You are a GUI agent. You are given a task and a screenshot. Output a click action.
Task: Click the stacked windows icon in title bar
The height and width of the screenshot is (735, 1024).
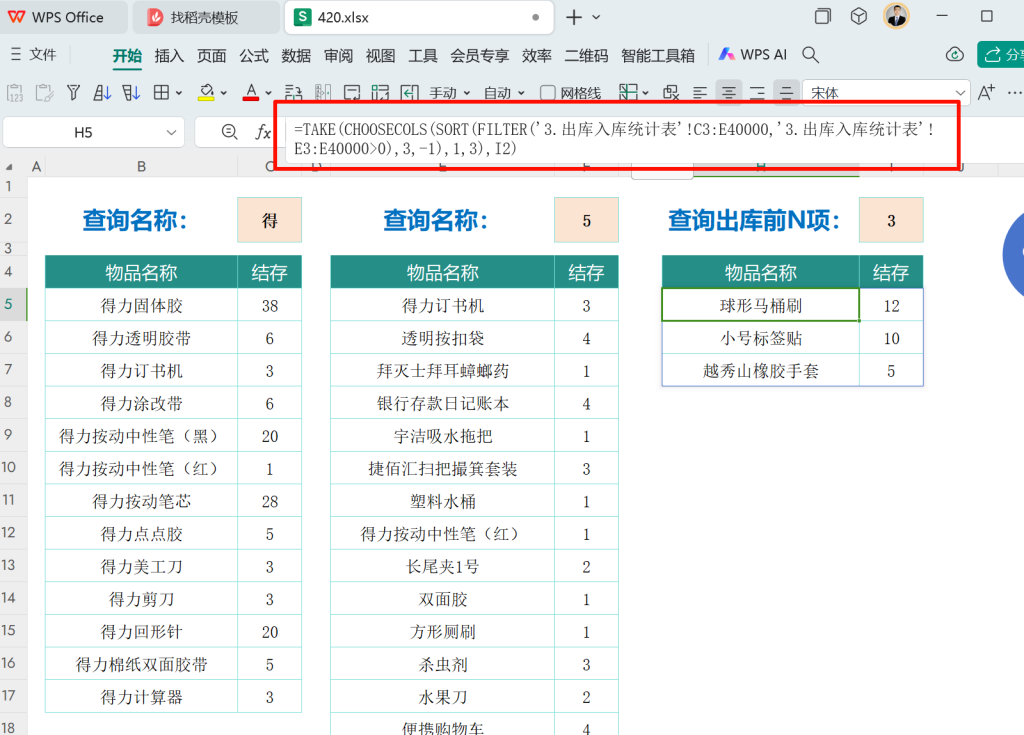[x=823, y=16]
